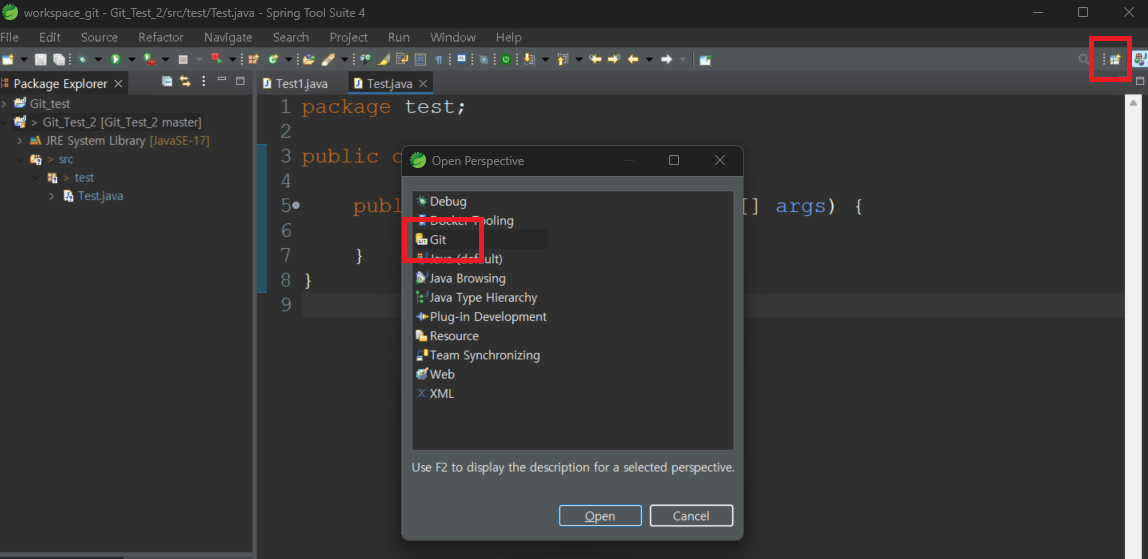
Task: Click Show Whitespace Characters pilcrow icon
Action: 439,59
